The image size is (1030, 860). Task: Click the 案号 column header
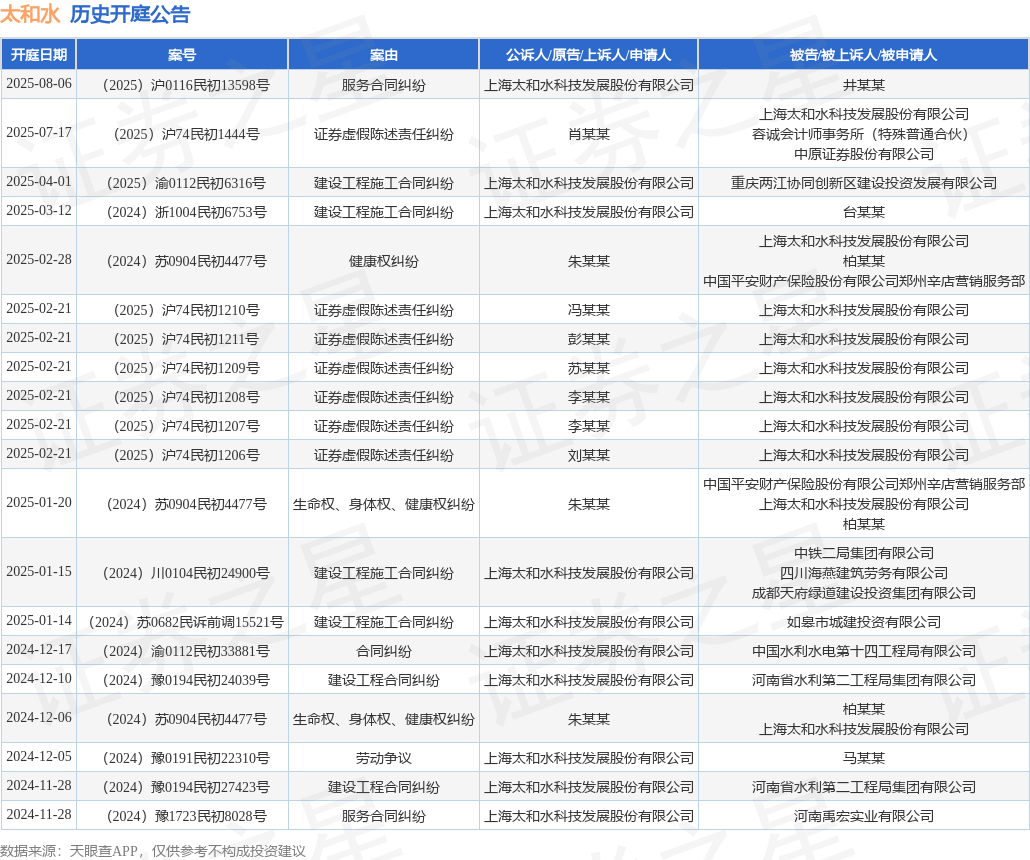point(182,55)
